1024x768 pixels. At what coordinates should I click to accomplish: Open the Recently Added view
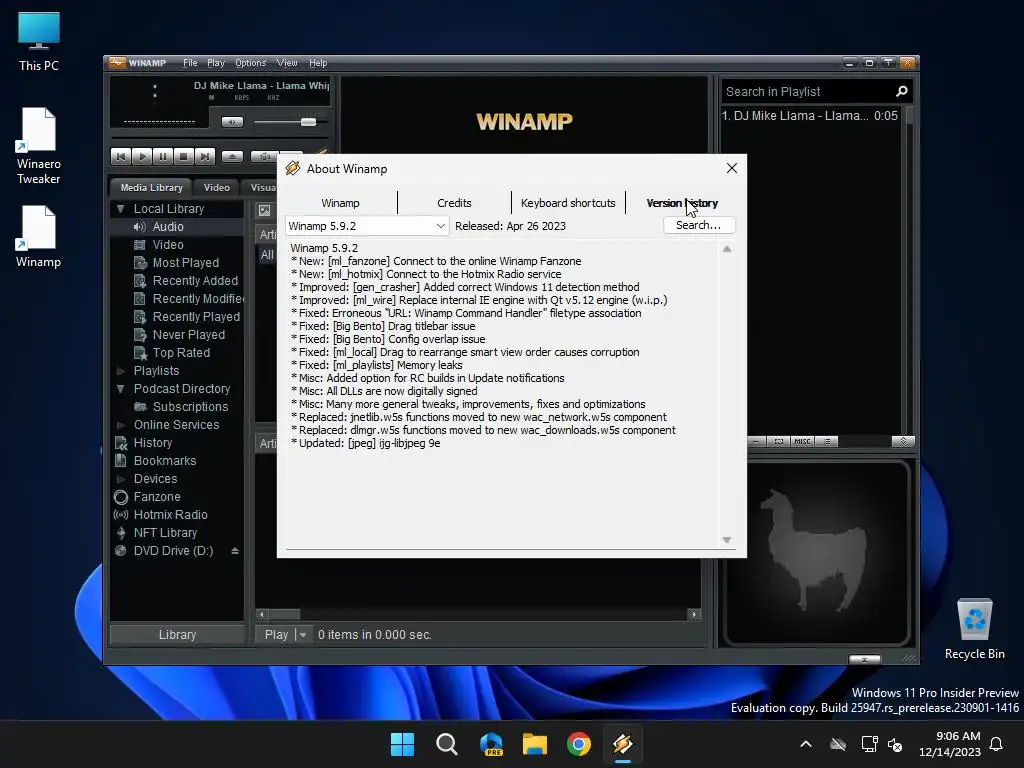pyautogui.click(x=195, y=281)
